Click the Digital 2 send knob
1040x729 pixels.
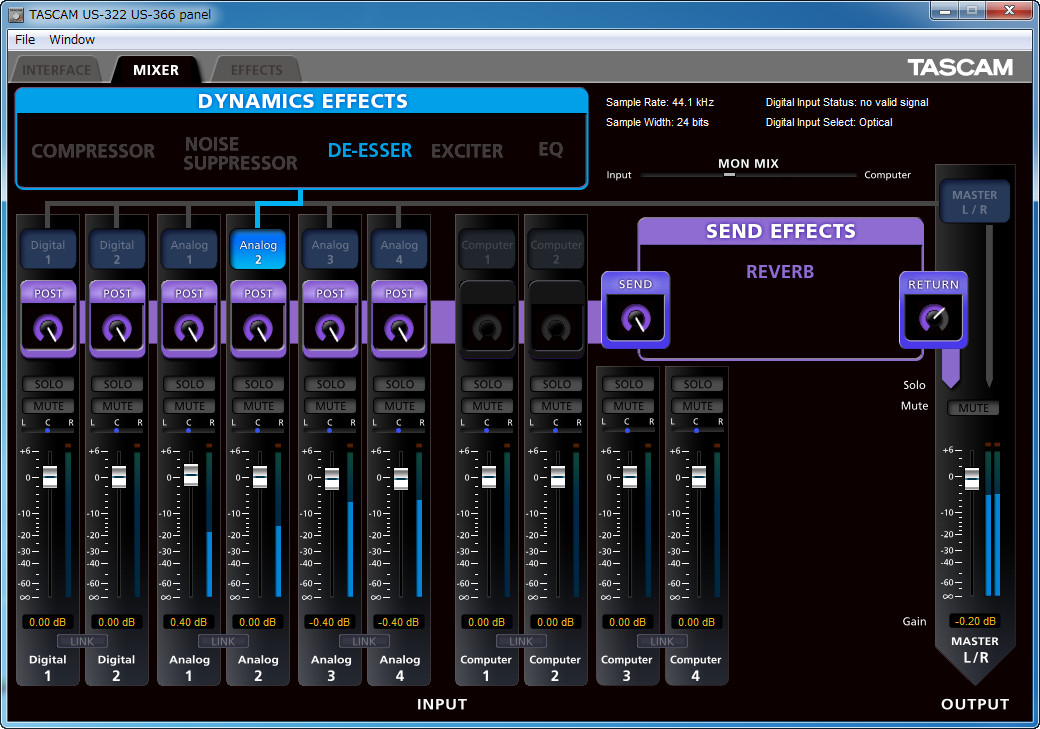click(x=117, y=328)
